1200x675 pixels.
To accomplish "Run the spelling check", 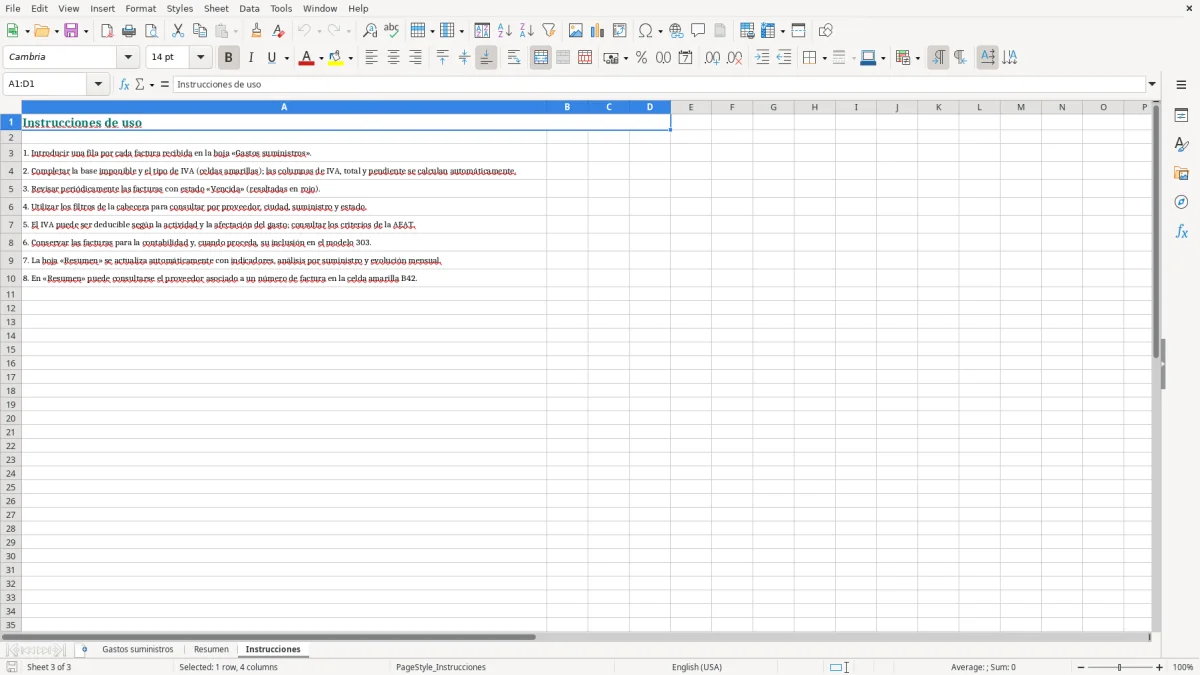I will point(391,31).
